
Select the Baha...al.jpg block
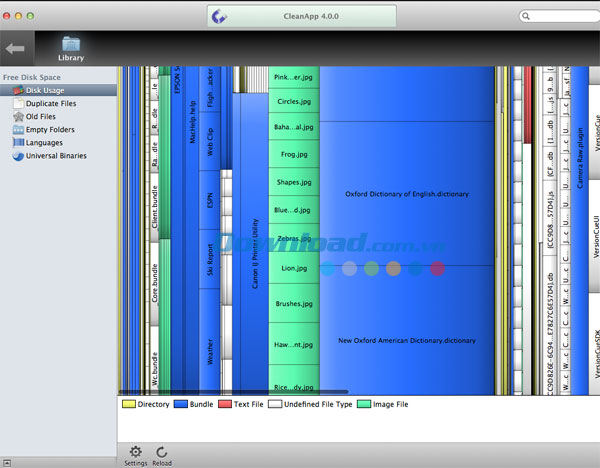click(x=294, y=127)
